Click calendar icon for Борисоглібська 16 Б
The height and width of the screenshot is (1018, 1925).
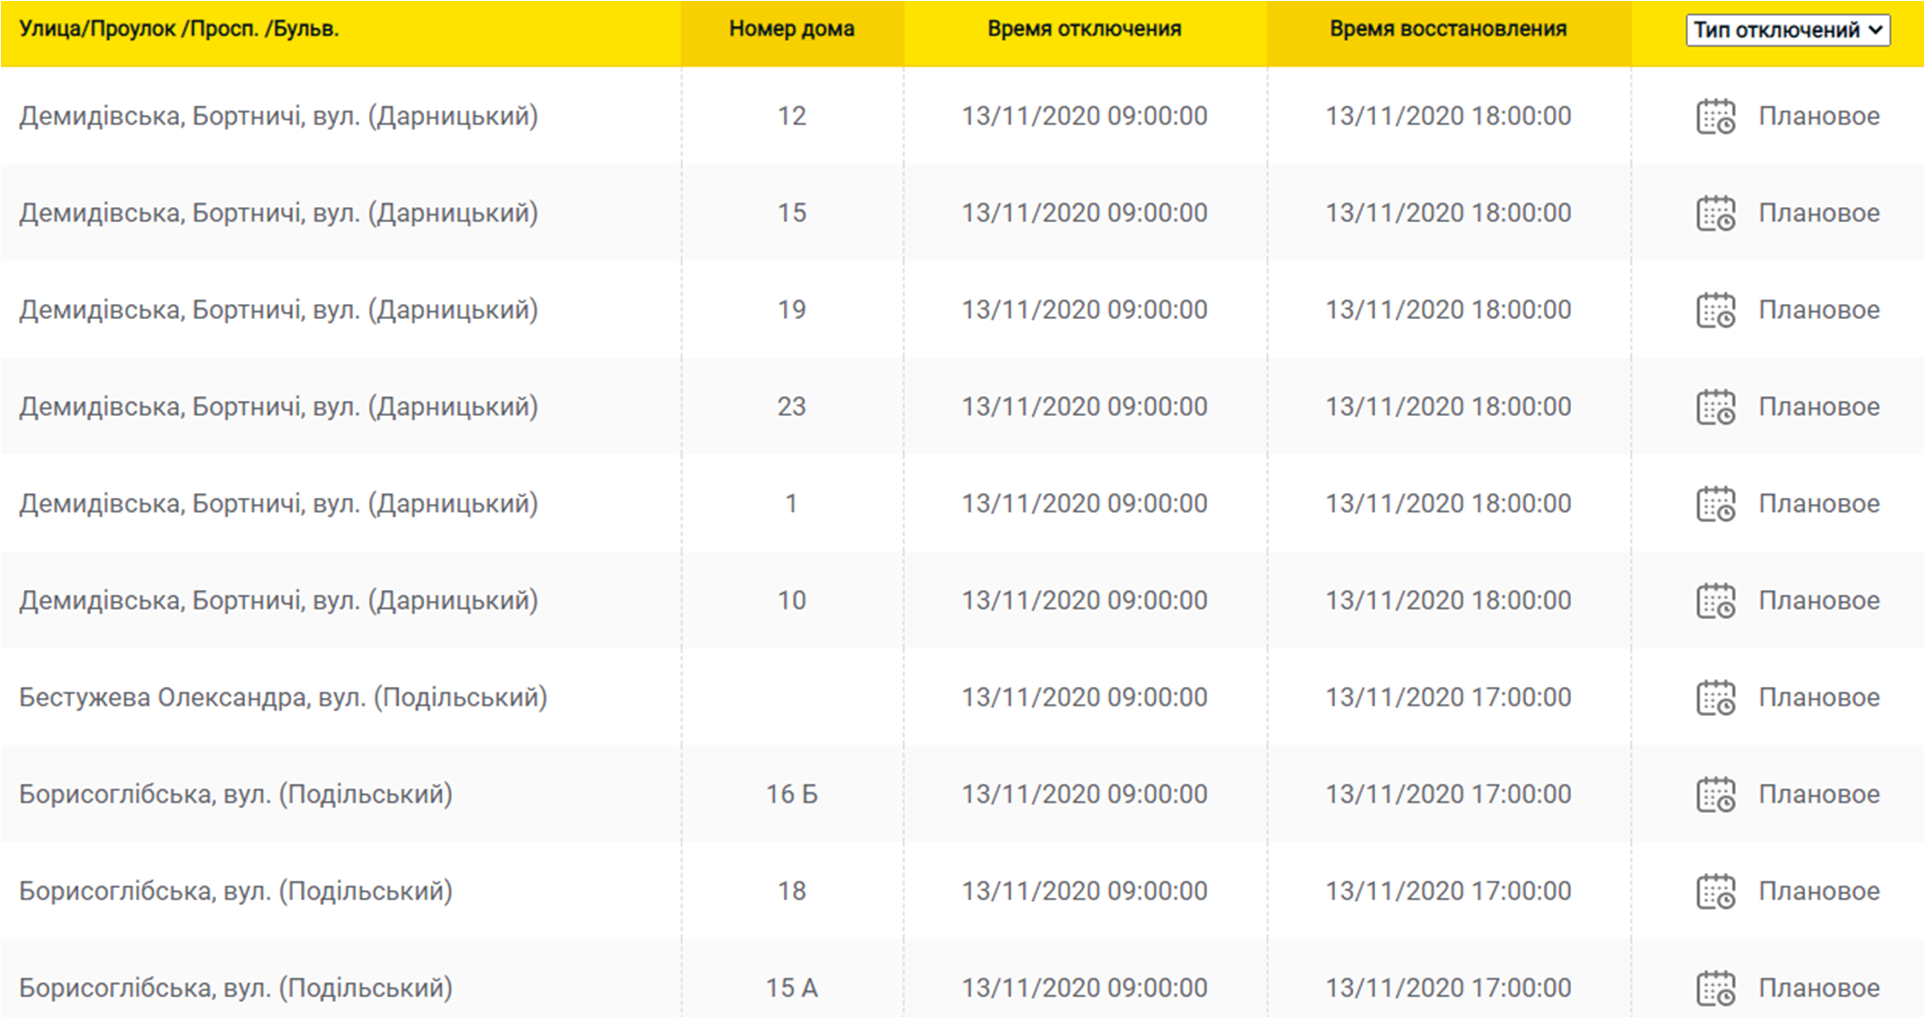pyautogui.click(x=1715, y=796)
